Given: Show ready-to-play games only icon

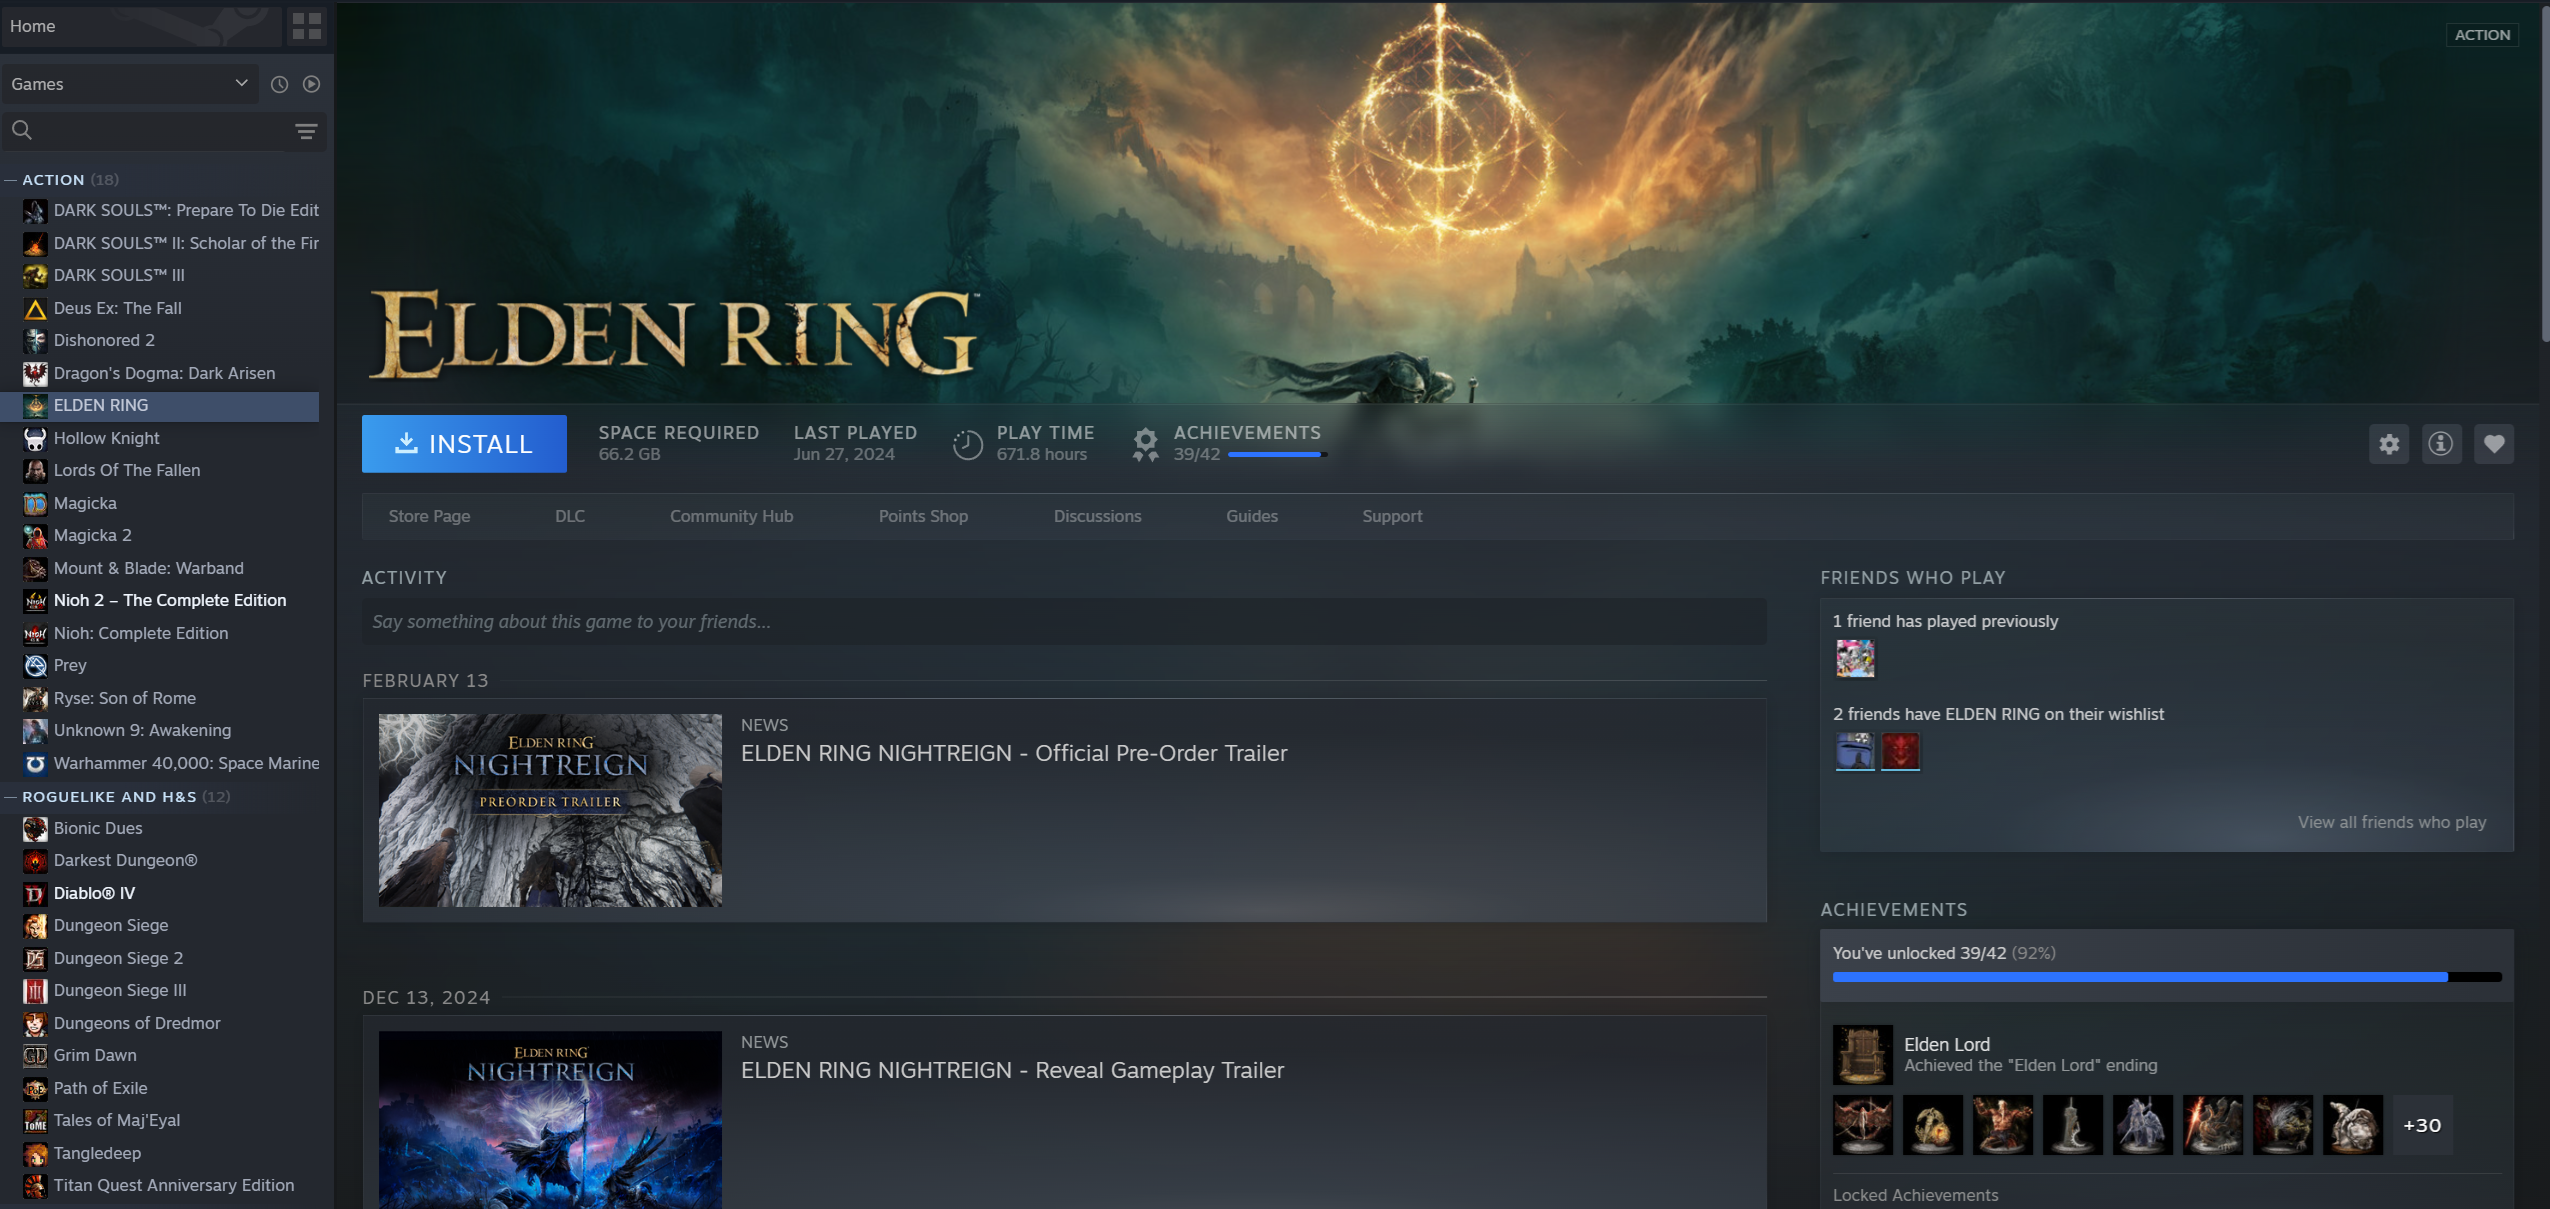Looking at the screenshot, I should (x=312, y=84).
